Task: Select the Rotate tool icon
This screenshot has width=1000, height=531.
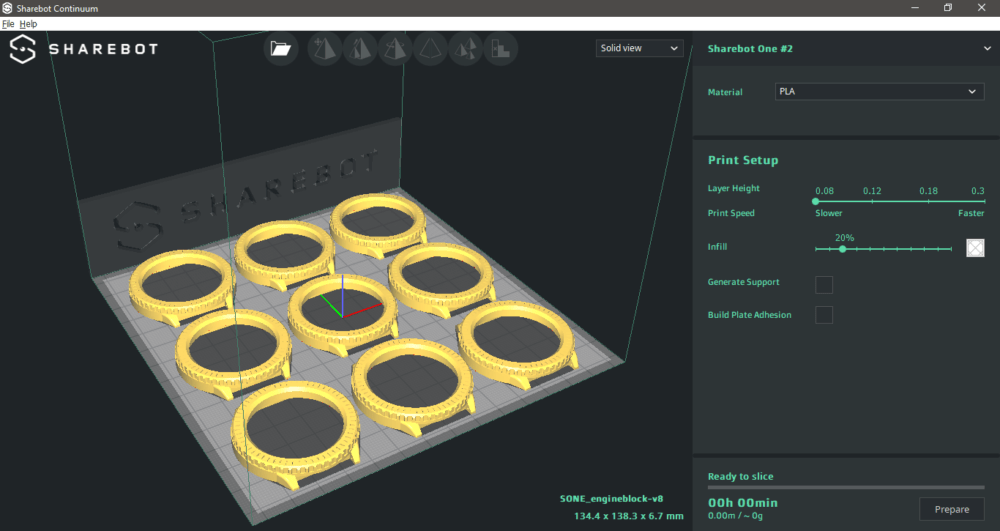Action: point(393,49)
